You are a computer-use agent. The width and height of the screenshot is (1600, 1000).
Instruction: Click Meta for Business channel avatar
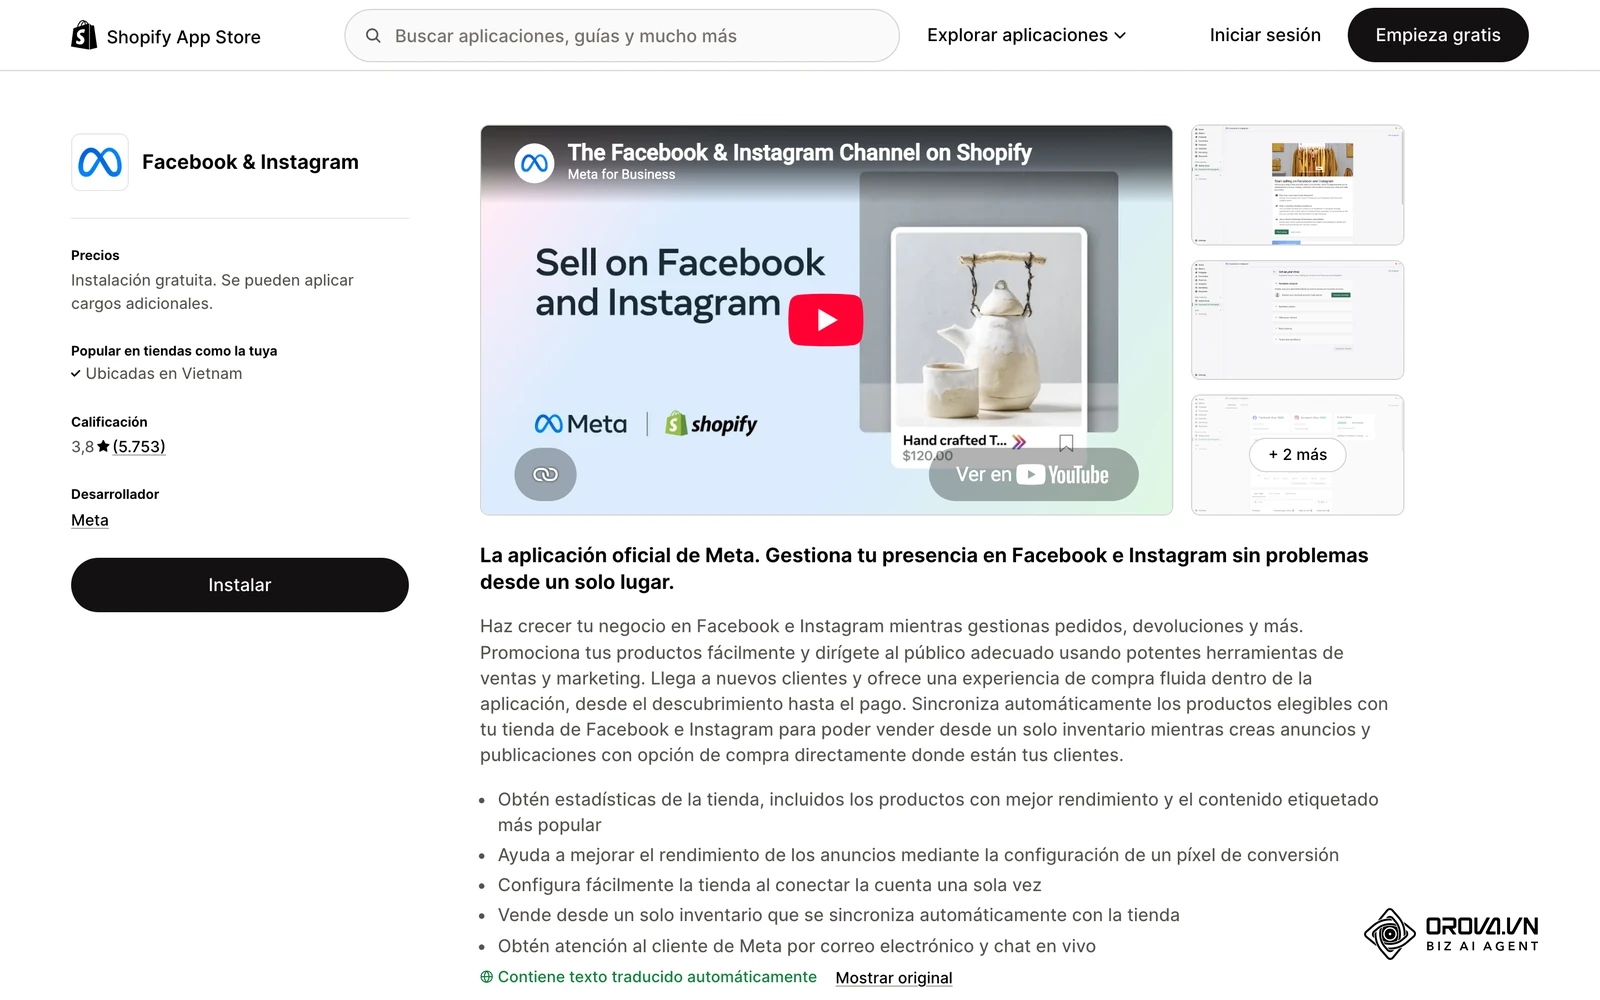click(535, 162)
